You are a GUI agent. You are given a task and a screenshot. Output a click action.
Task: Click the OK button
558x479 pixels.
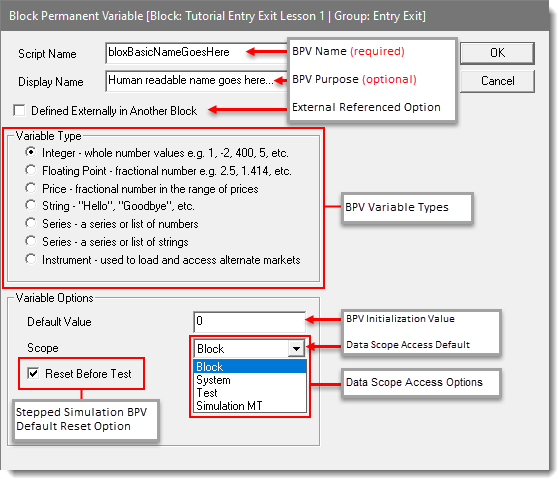point(497,53)
